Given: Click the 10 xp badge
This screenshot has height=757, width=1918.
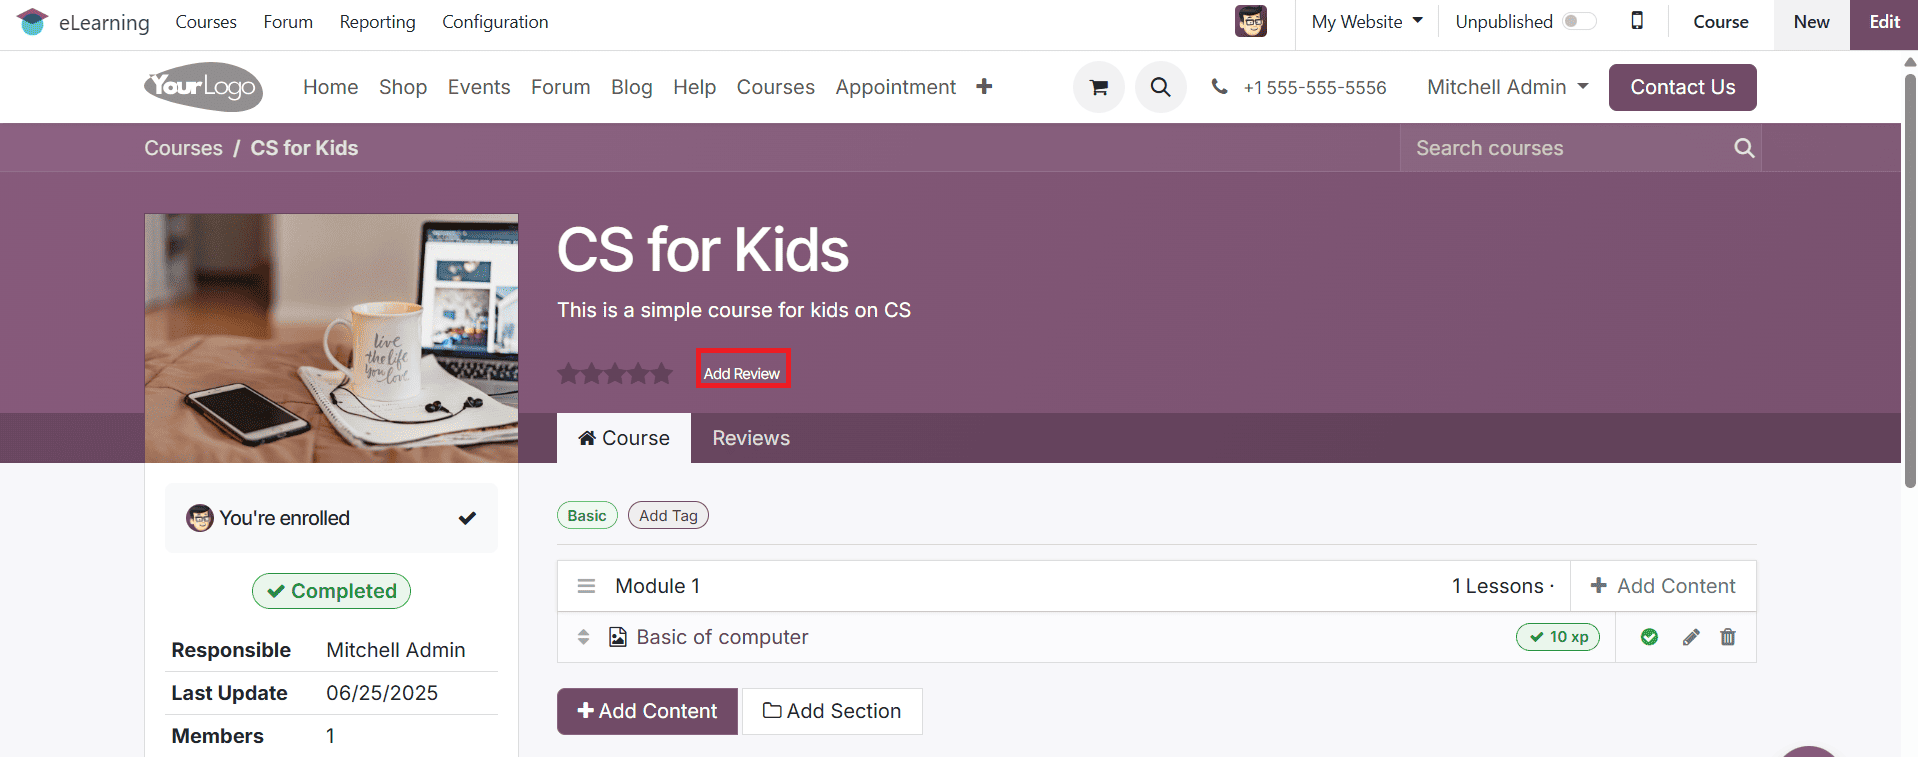Looking at the screenshot, I should pyautogui.click(x=1558, y=637).
